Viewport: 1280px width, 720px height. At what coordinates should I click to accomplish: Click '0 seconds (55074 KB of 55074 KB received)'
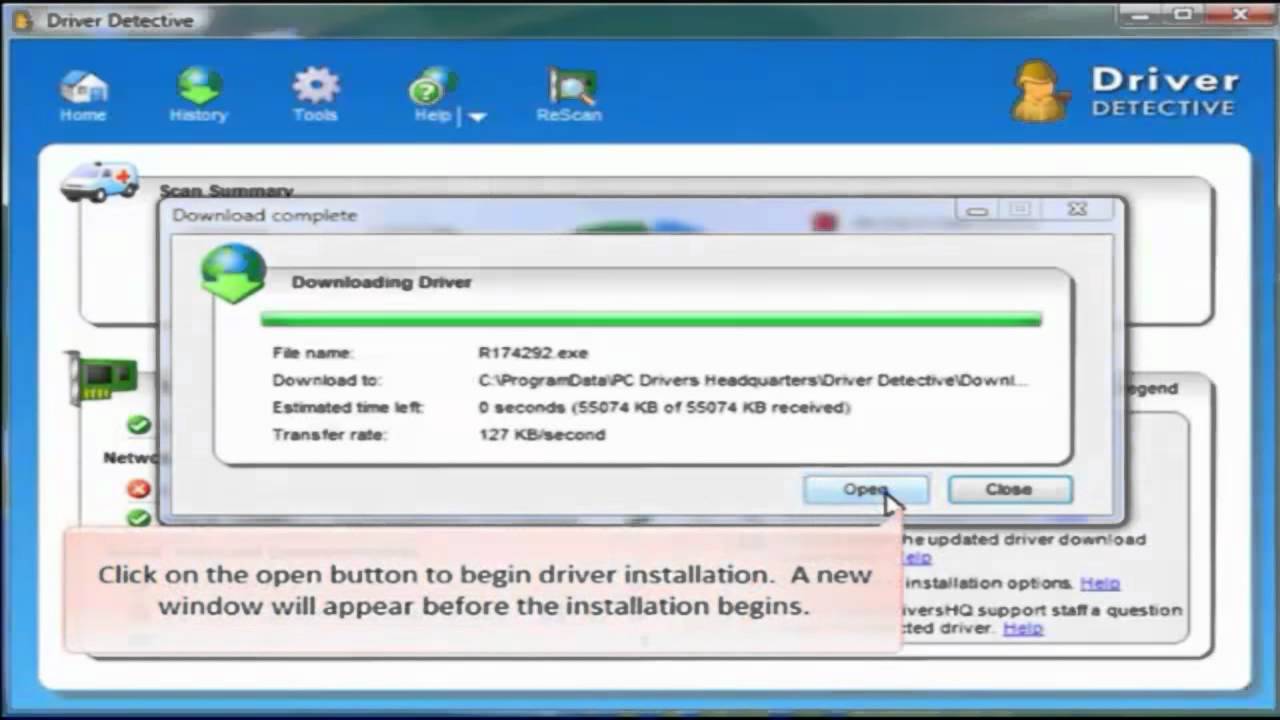click(x=664, y=408)
